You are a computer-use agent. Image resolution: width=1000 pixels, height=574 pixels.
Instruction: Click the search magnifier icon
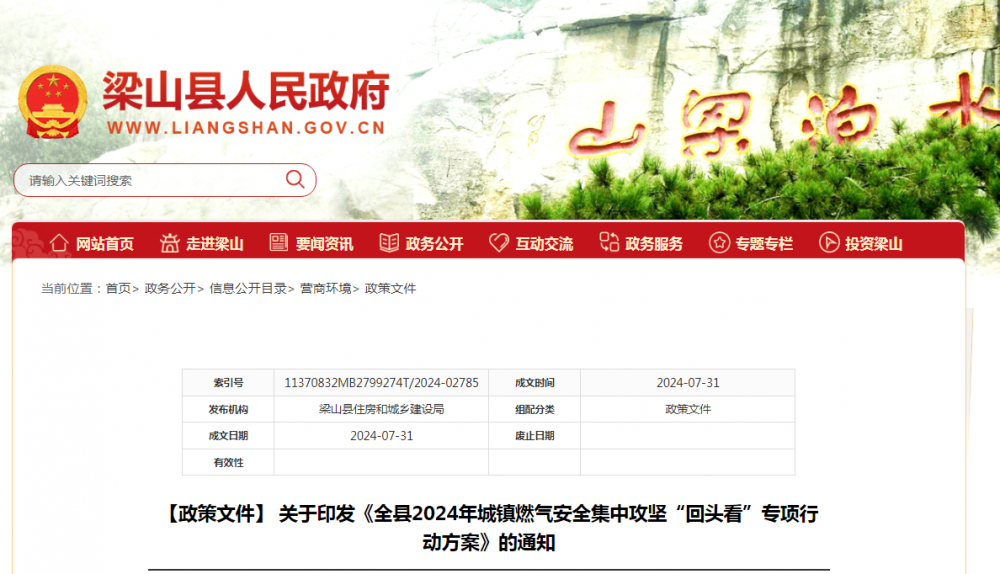click(x=295, y=179)
